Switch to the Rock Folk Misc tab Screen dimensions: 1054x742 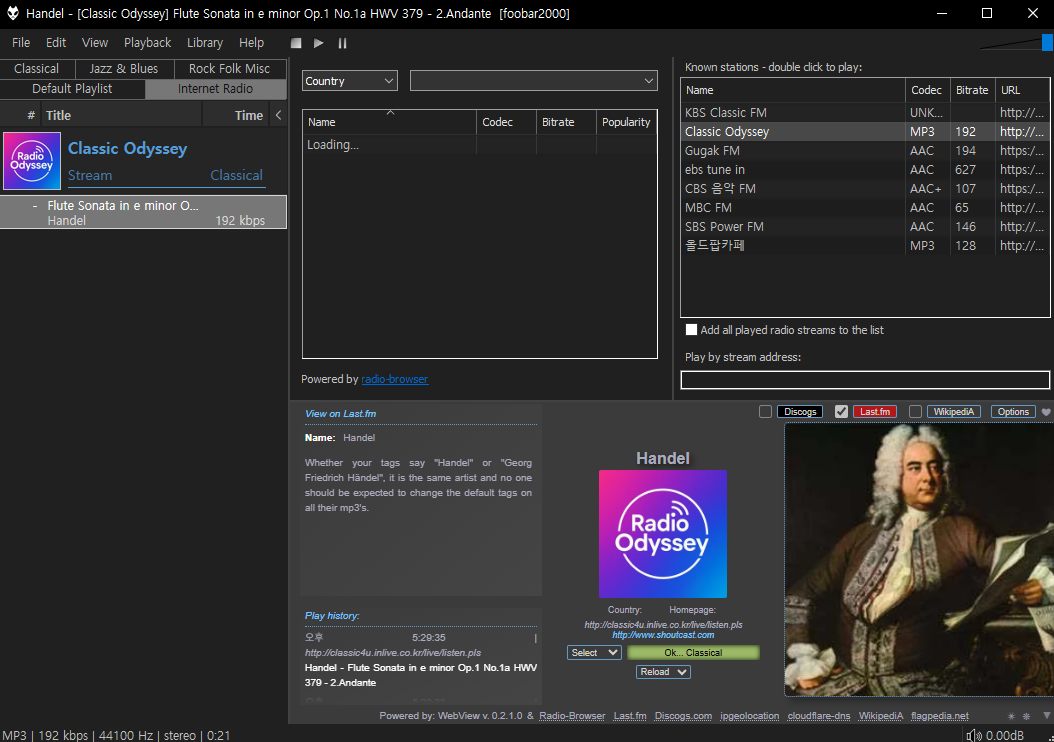coord(229,69)
